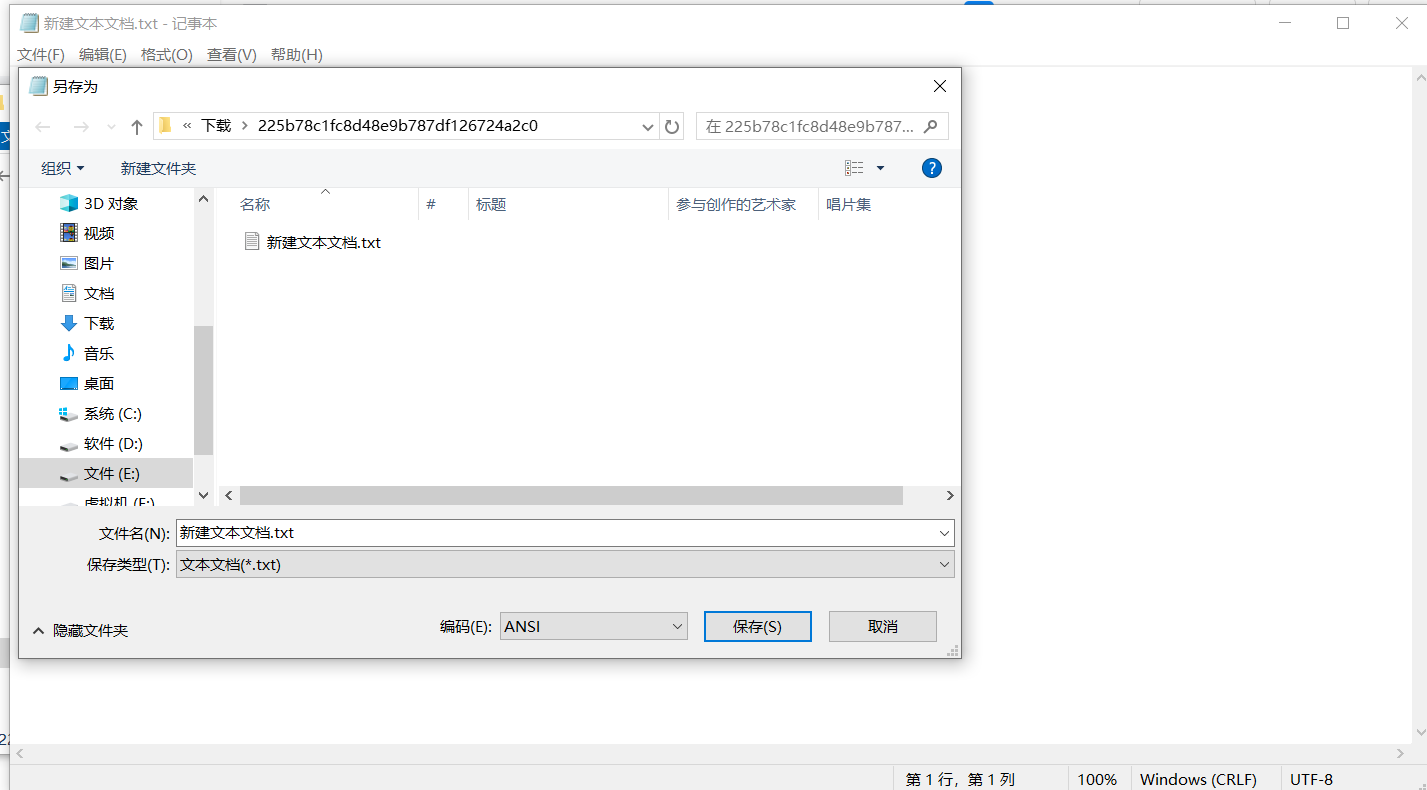1427x790 pixels.
Task: Click the 保存(S) button
Action: (x=757, y=626)
